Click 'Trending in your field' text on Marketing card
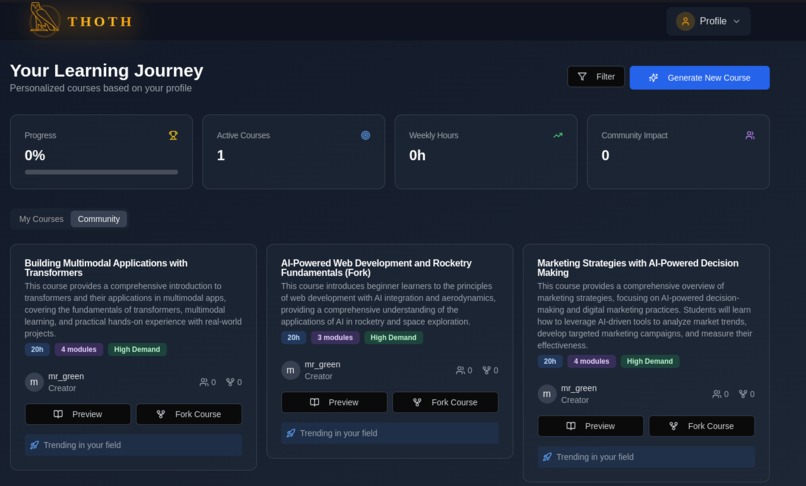Screen dimensions: 806x486 [x=595, y=457]
